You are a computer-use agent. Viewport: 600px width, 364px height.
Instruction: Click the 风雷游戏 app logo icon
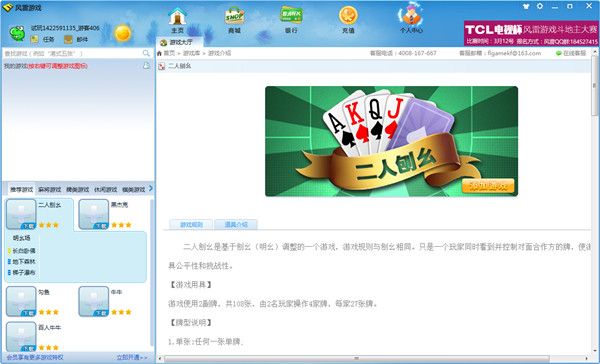point(8,7)
